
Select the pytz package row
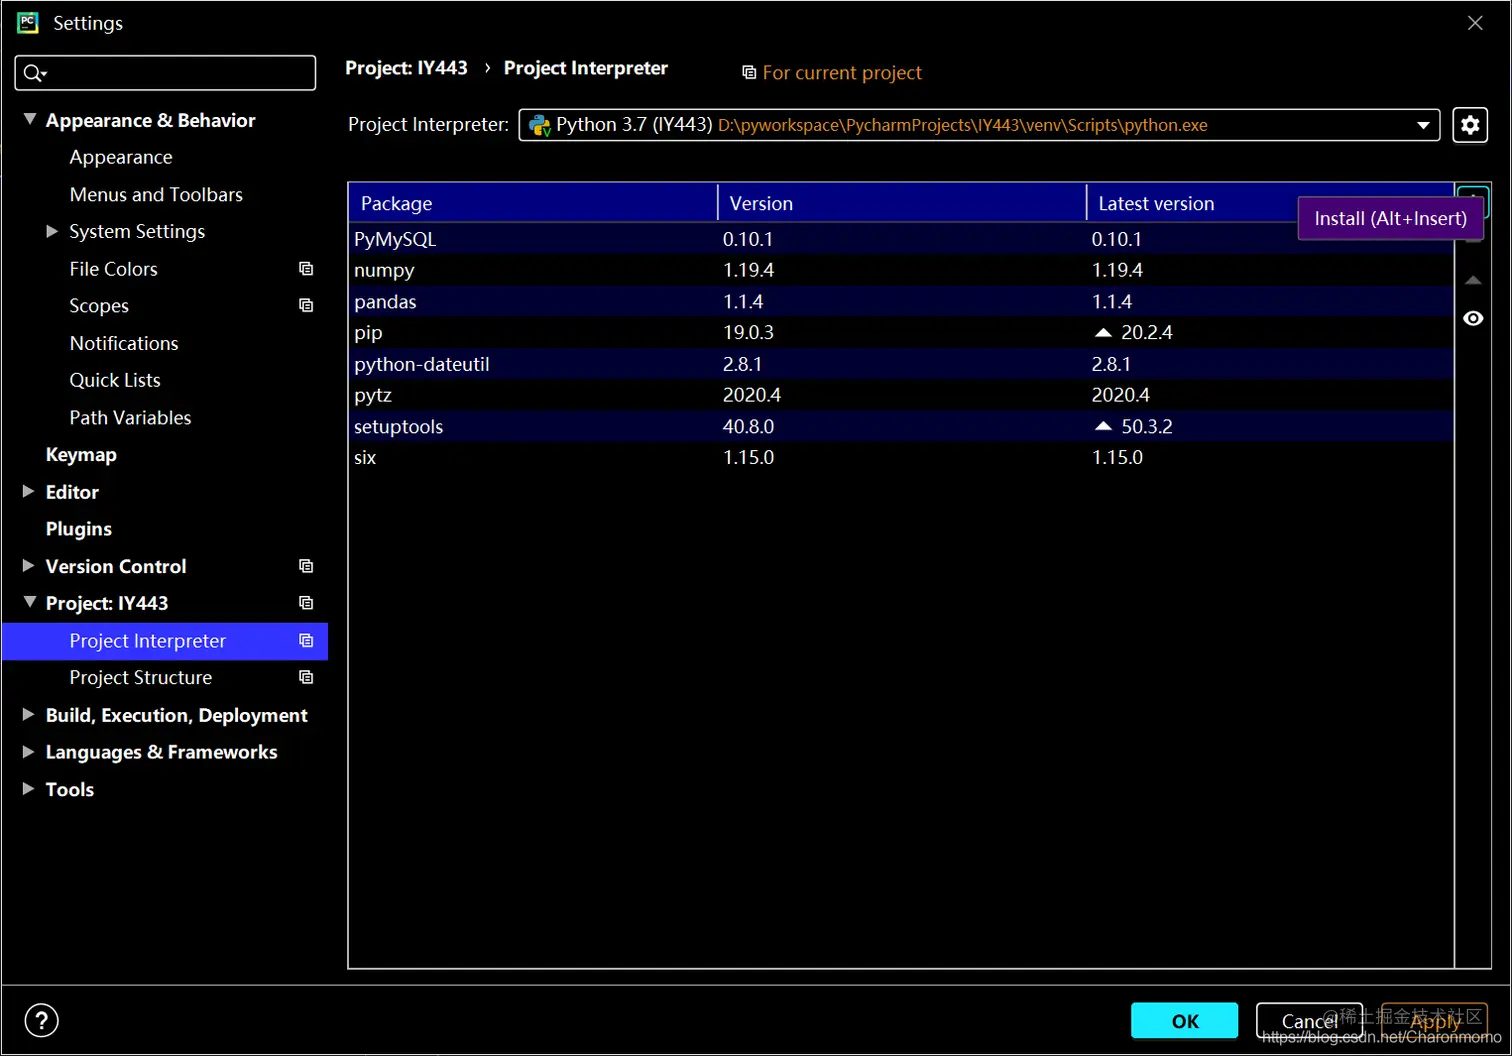[x=901, y=395]
